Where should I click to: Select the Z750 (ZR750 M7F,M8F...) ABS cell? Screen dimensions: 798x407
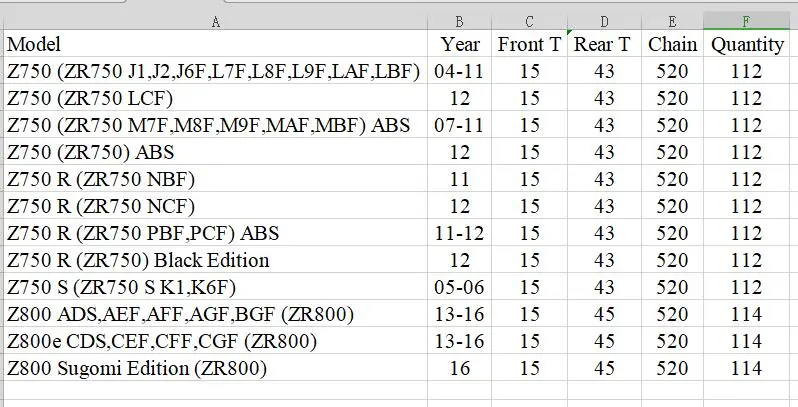click(x=216, y=125)
